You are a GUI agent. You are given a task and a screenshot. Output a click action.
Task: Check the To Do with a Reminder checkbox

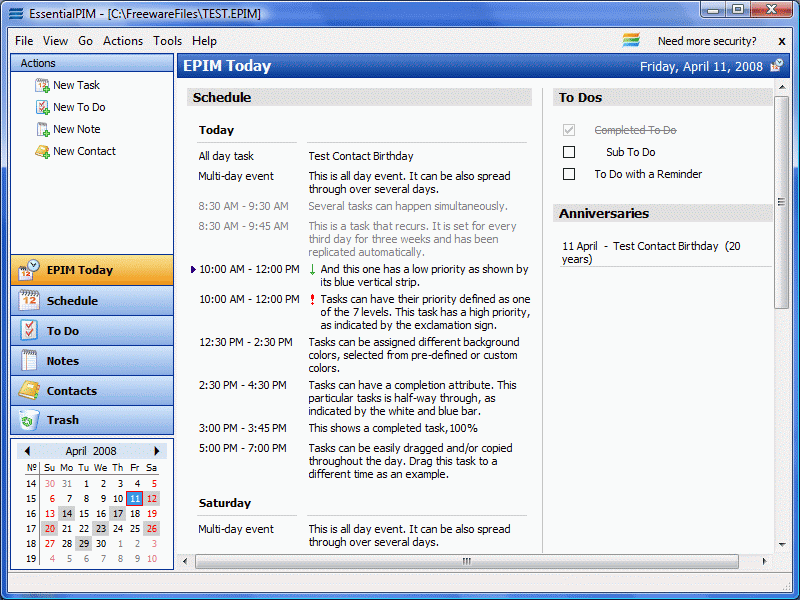569,174
